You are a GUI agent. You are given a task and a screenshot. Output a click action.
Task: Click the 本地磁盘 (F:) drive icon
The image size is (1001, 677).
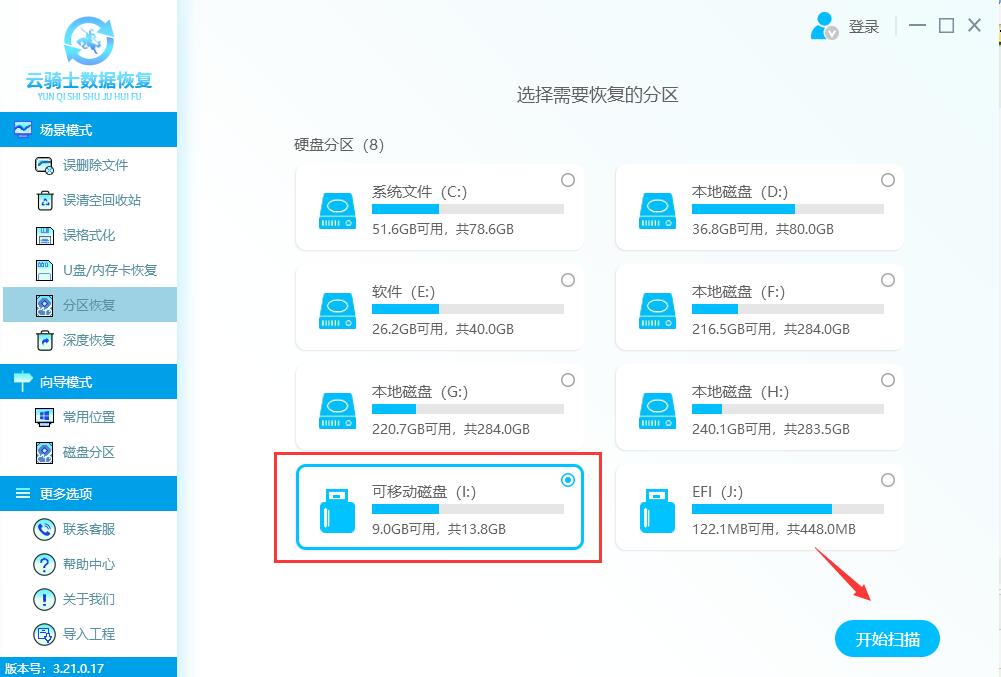point(657,310)
